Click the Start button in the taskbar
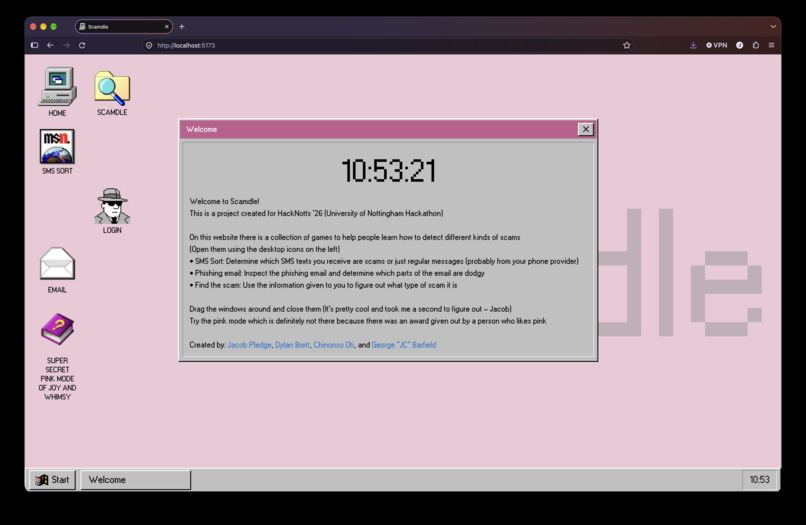The height and width of the screenshot is (525, 806). [52, 480]
